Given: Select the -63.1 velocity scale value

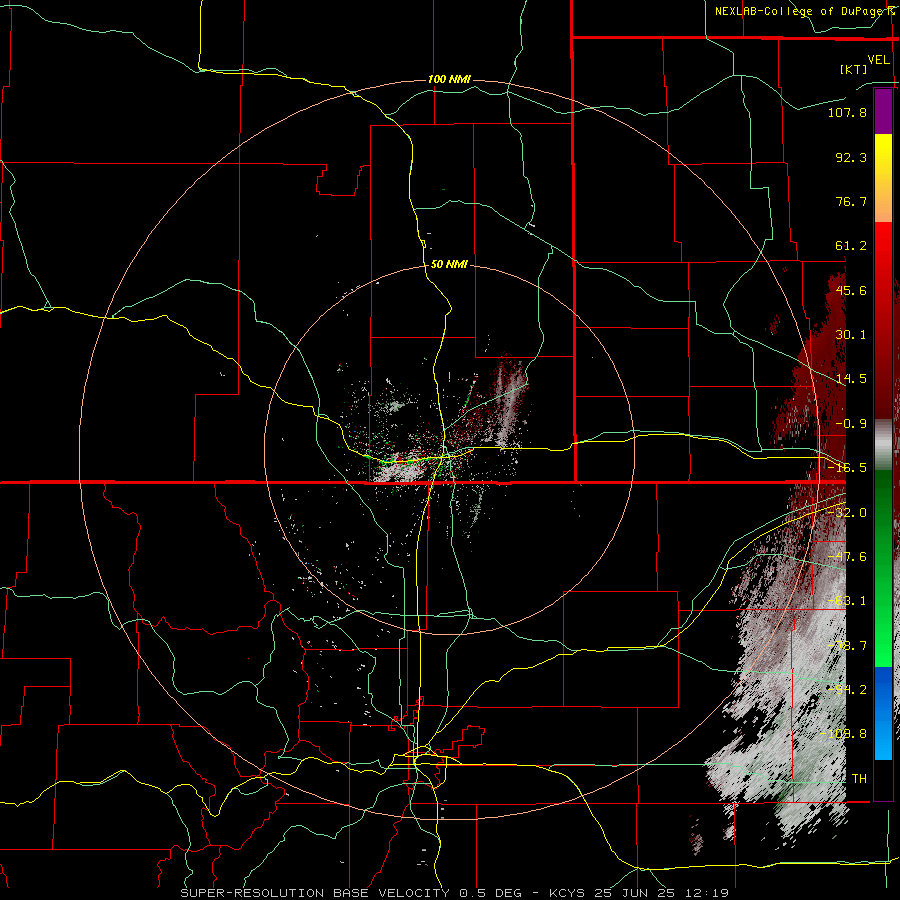Looking at the screenshot, I should pyautogui.click(x=847, y=601).
